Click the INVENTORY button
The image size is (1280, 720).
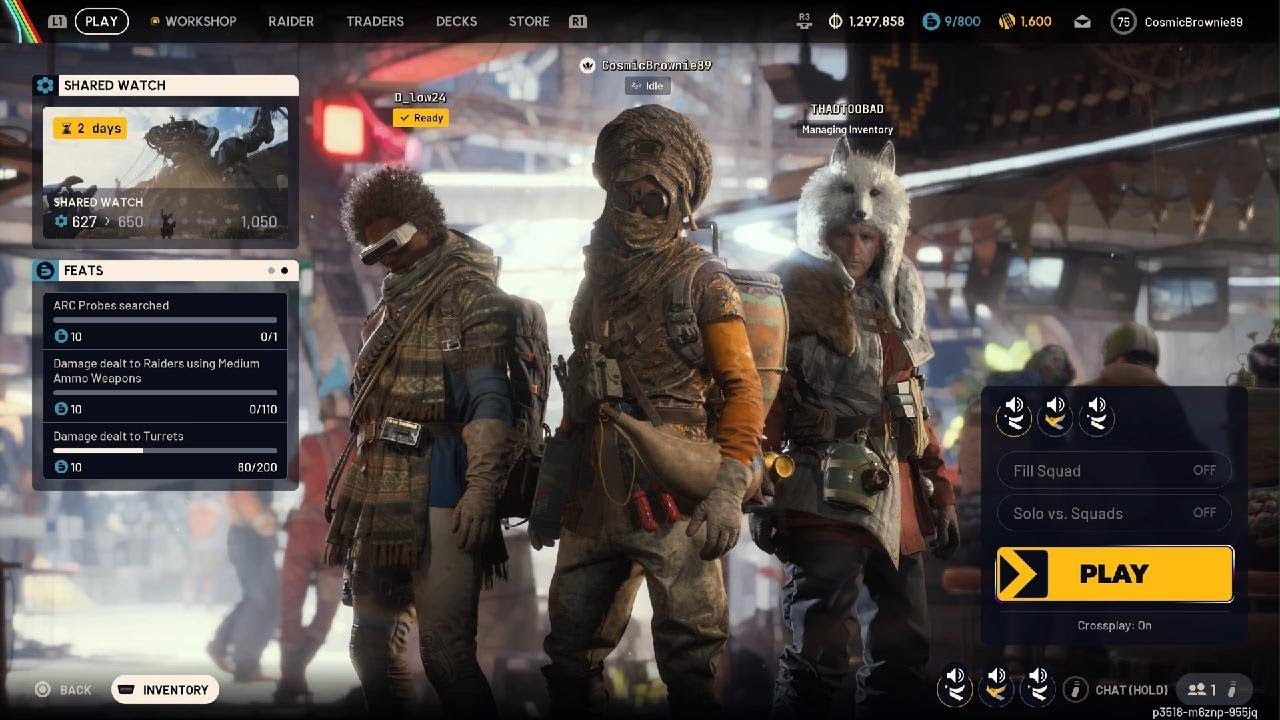click(165, 689)
